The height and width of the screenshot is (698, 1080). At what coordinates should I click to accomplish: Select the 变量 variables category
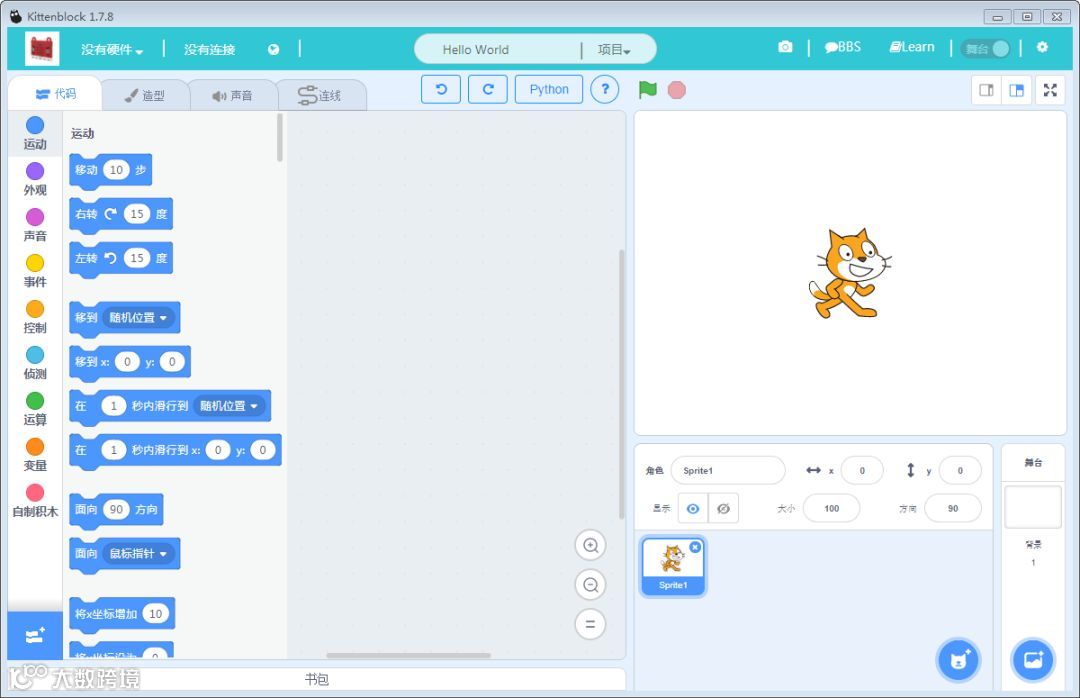point(35,455)
